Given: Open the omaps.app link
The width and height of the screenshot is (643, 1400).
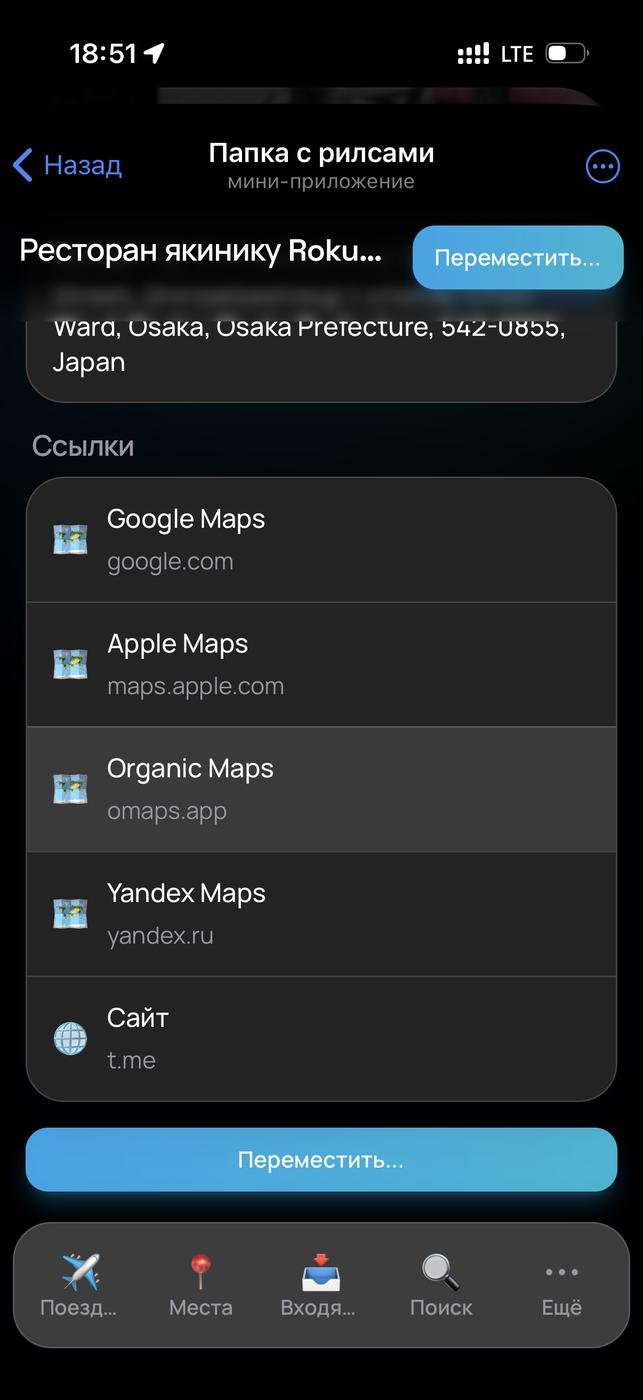Looking at the screenshot, I should (x=167, y=812).
